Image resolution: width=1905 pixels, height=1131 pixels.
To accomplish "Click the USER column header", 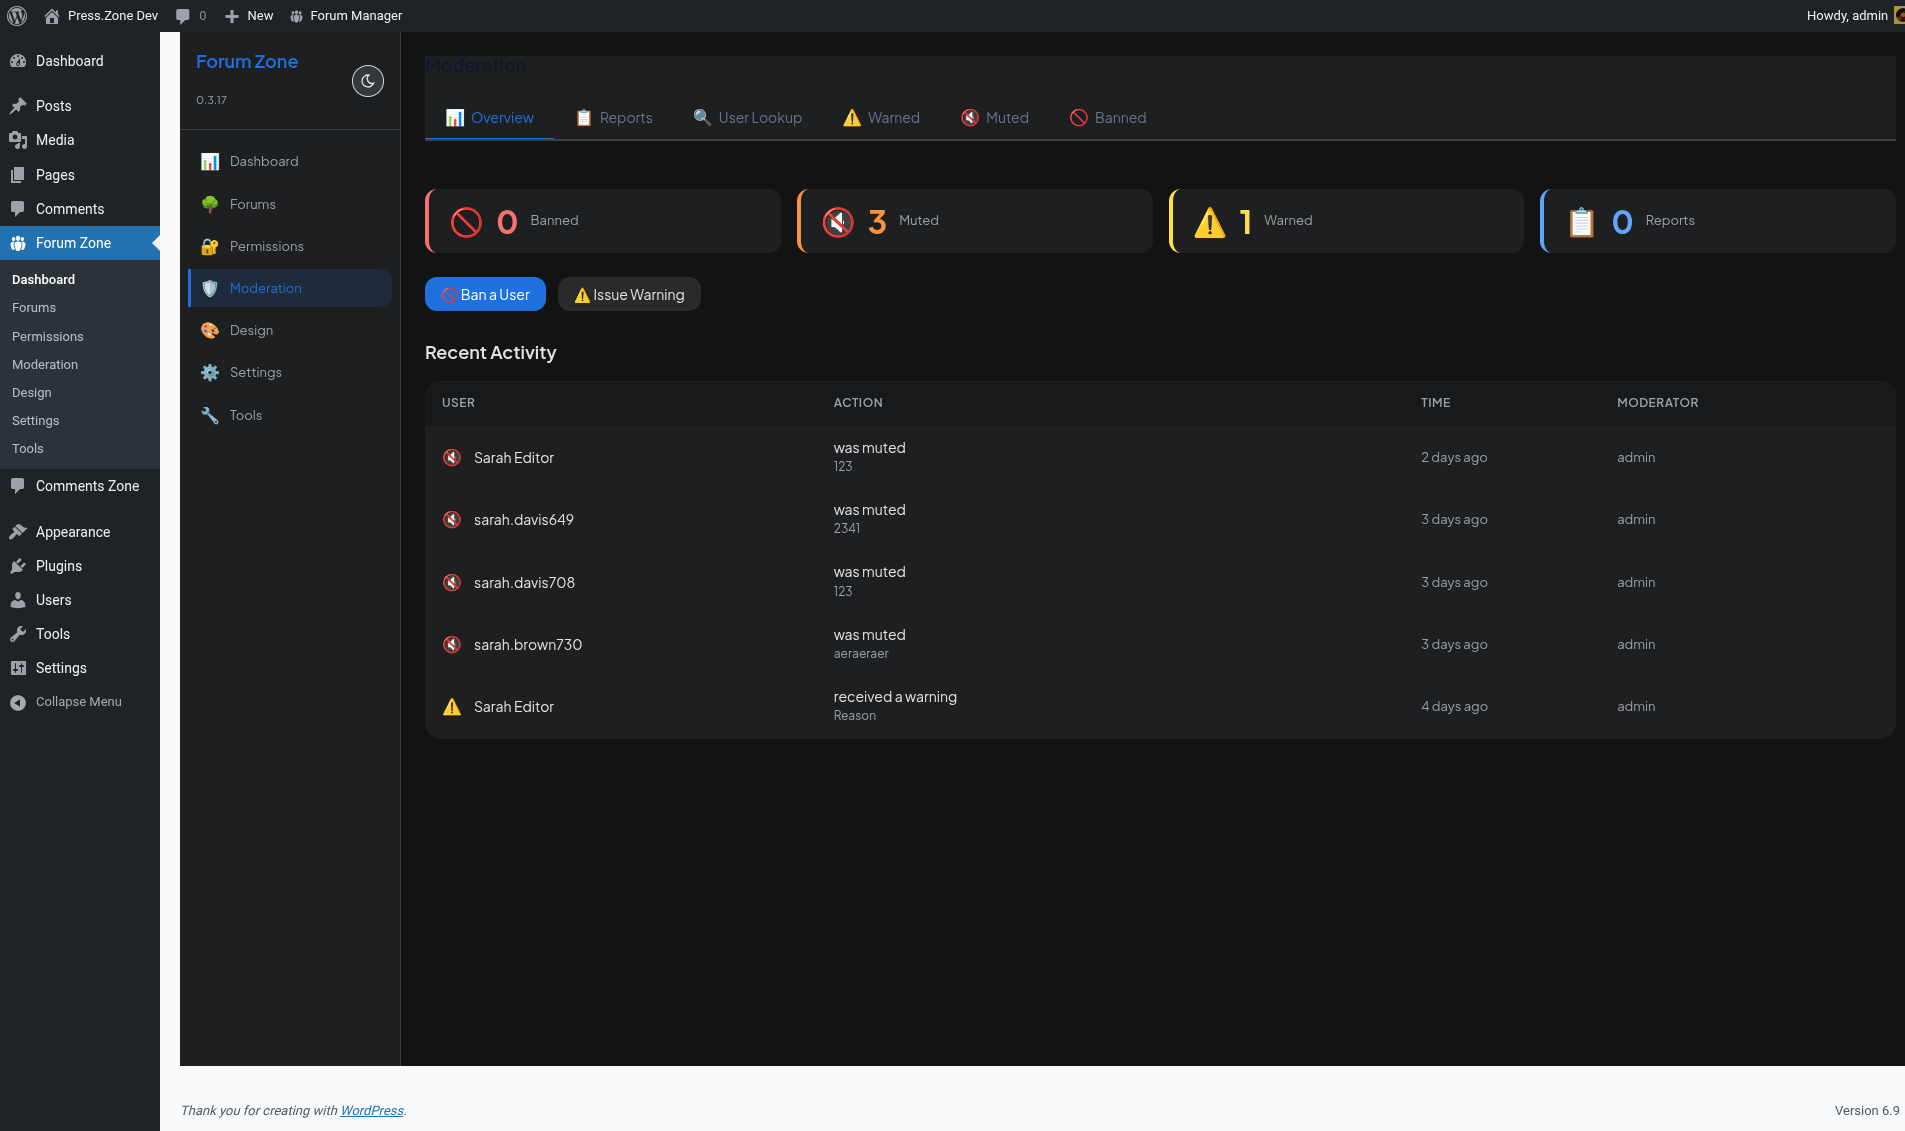I will pos(458,403).
